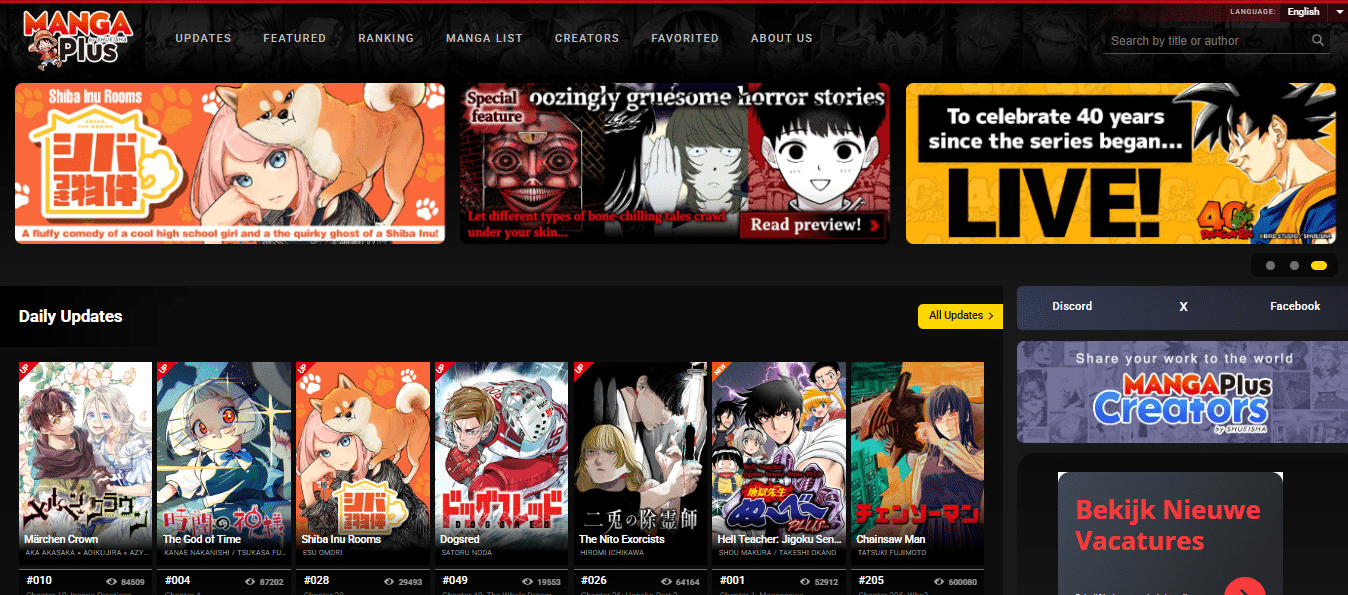Click the search magnifier icon

coord(1318,41)
